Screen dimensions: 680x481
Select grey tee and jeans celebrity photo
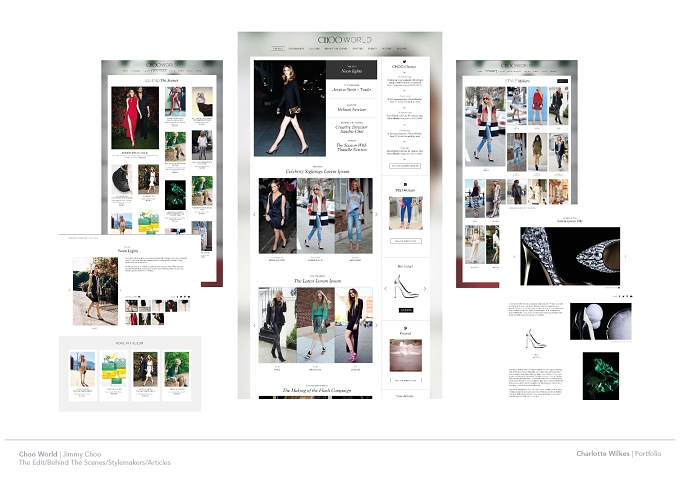point(354,216)
